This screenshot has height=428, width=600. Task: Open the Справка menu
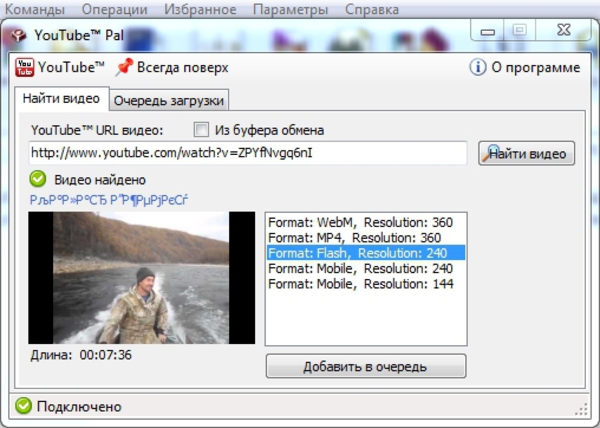(x=372, y=9)
